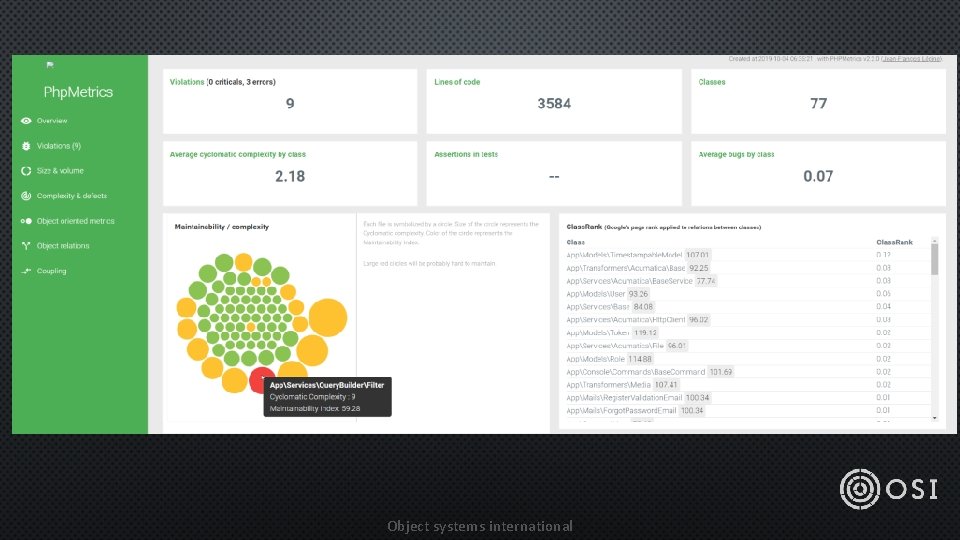Click the 2.18 complexity value
The width and height of the screenshot is (960, 540).
(x=290, y=176)
